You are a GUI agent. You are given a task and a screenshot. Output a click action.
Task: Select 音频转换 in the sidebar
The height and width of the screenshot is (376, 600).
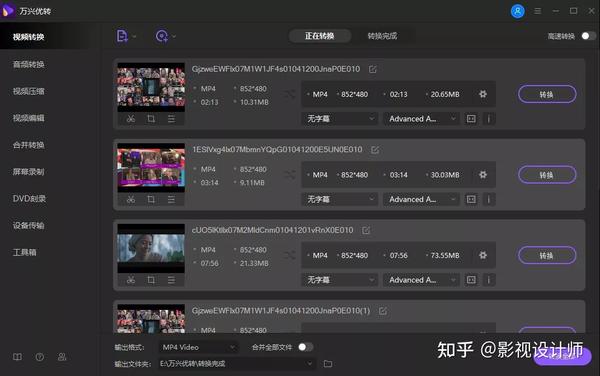point(29,64)
